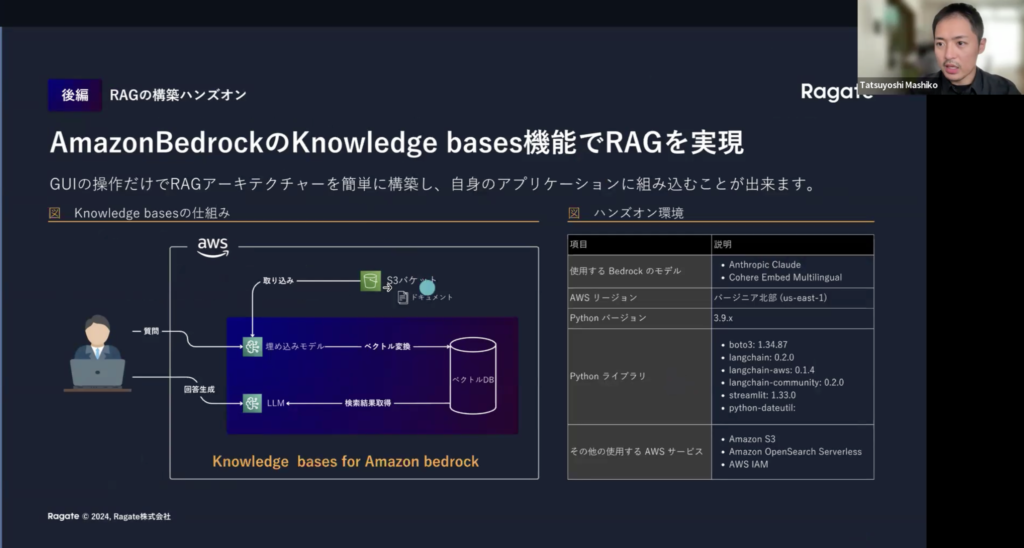Click the green S3 bucket icon
The width and height of the screenshot is (1024, 548).
click(x=370, y=282)
